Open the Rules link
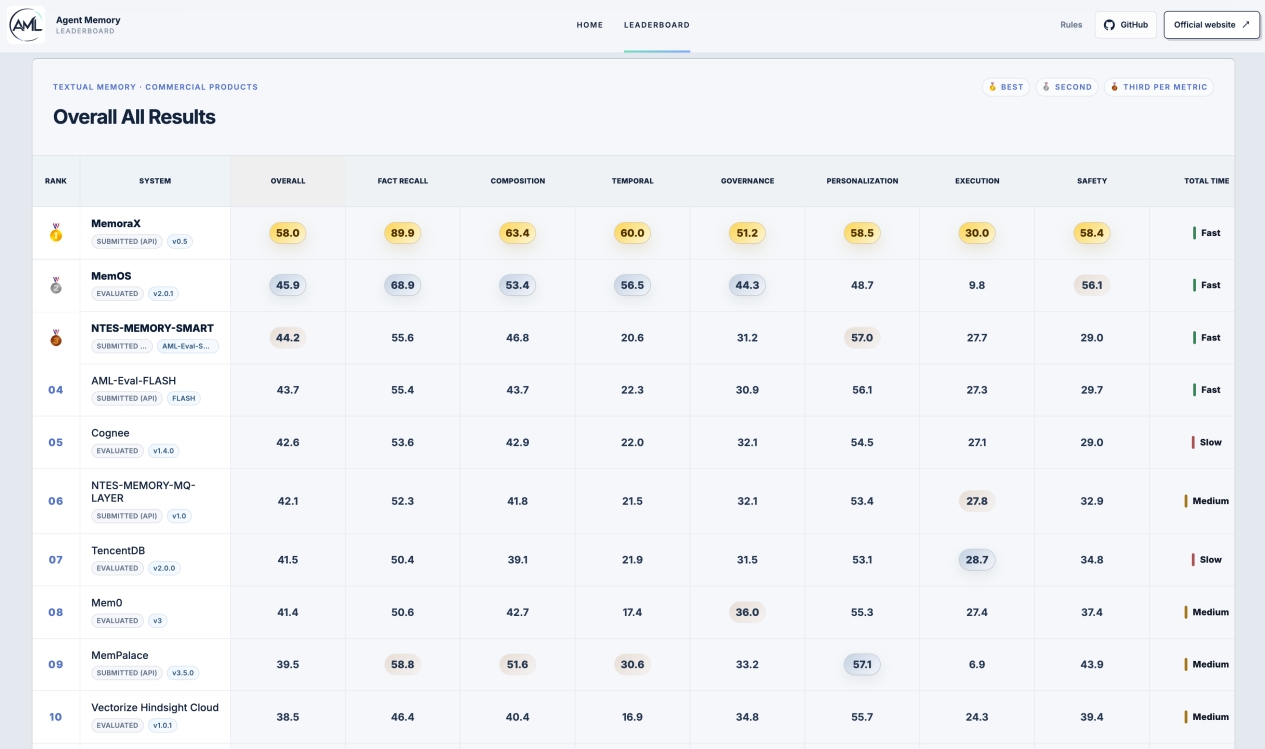The height and width of the screenshot is (749, 1265). click(x=1071, y=25)
